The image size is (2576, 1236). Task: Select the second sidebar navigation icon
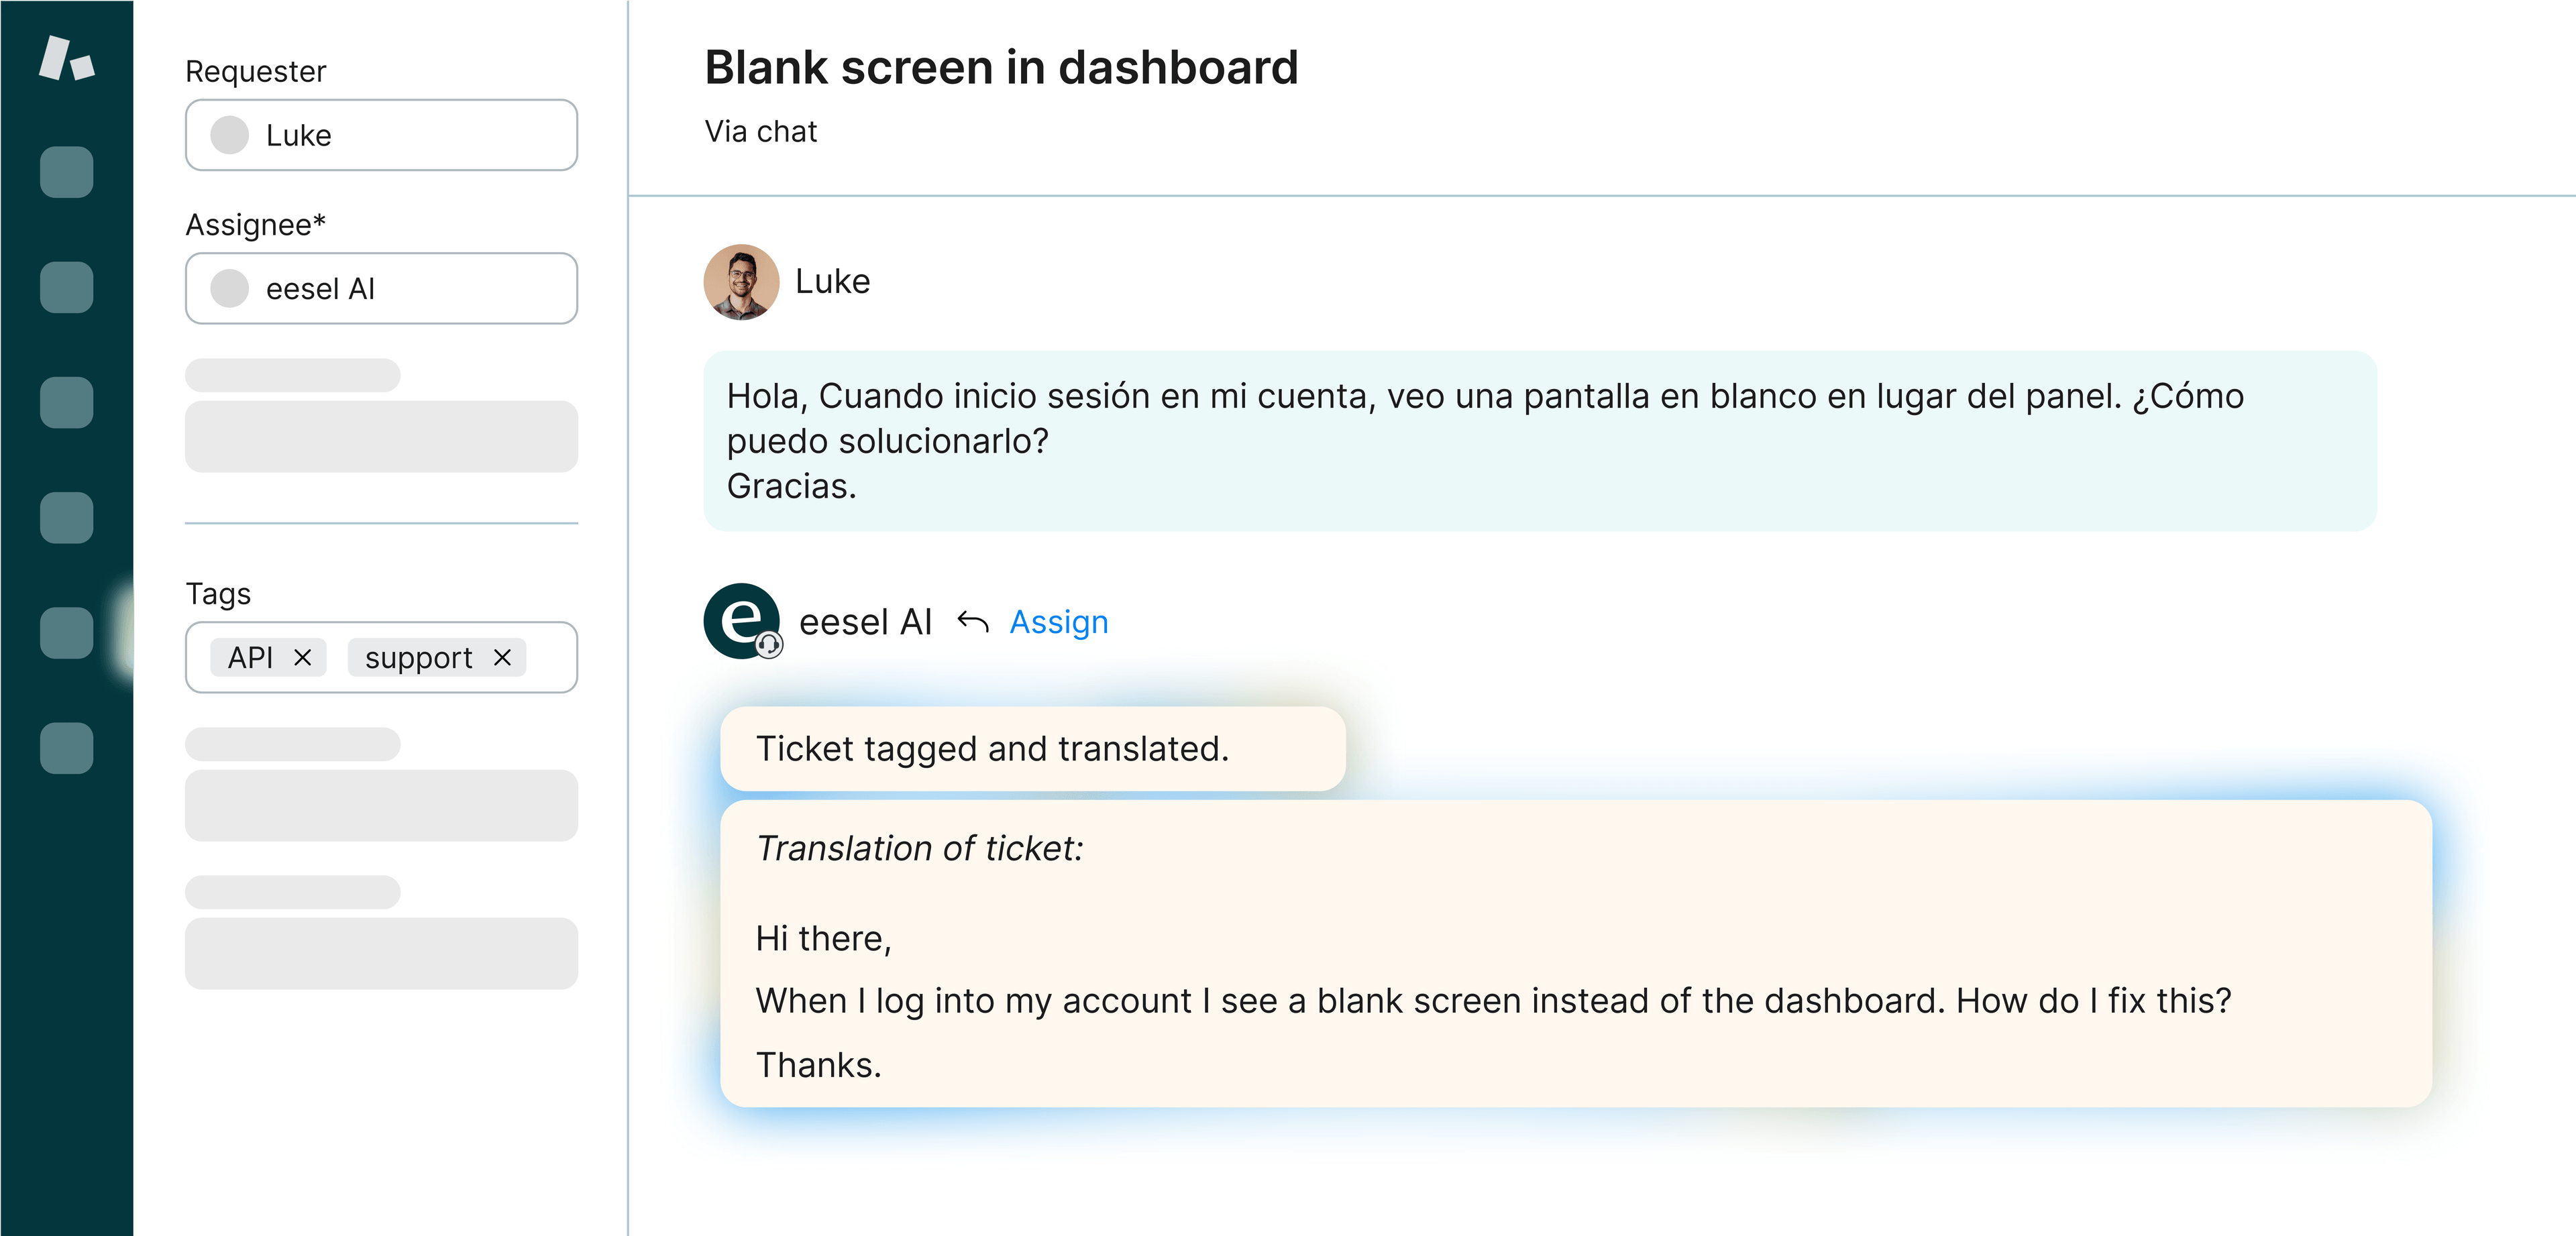[x=67, y=287]
